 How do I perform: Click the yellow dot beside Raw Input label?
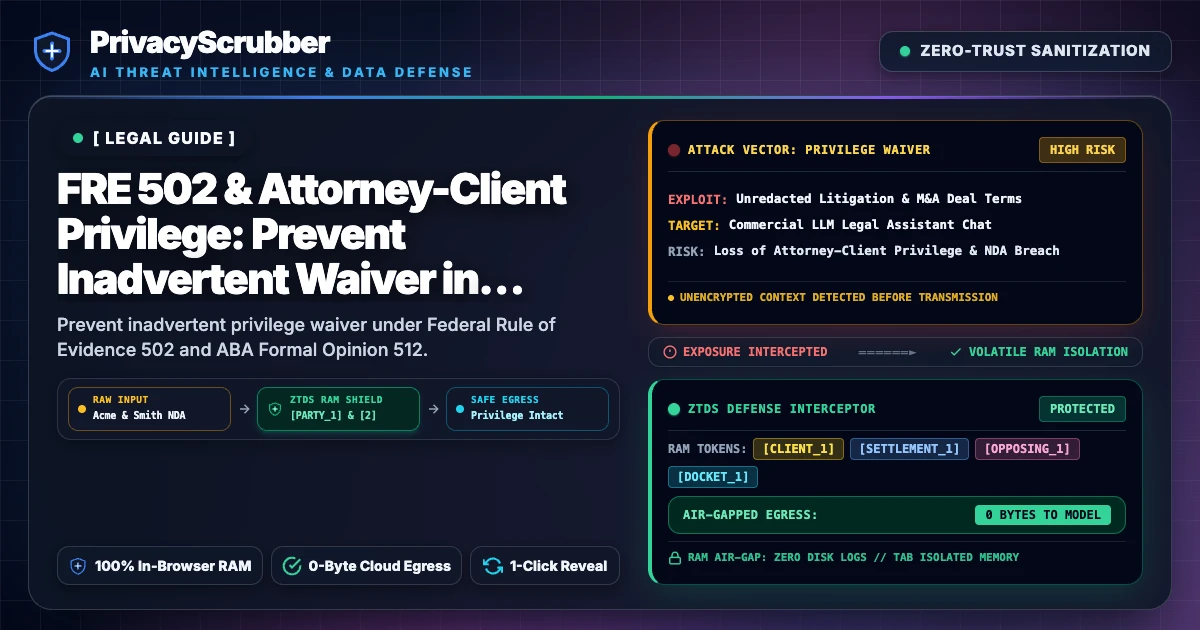tap(82, 409)
